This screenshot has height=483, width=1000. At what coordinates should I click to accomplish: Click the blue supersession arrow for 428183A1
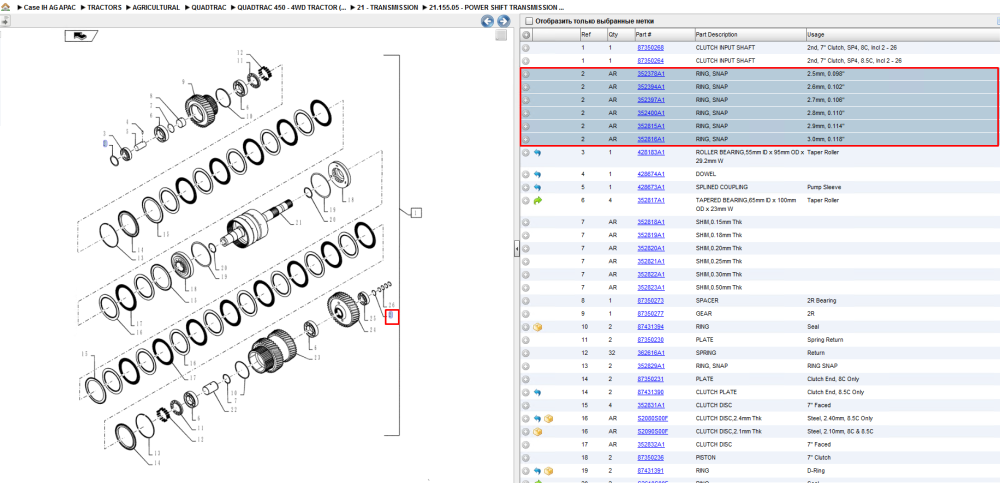(537, 153)
